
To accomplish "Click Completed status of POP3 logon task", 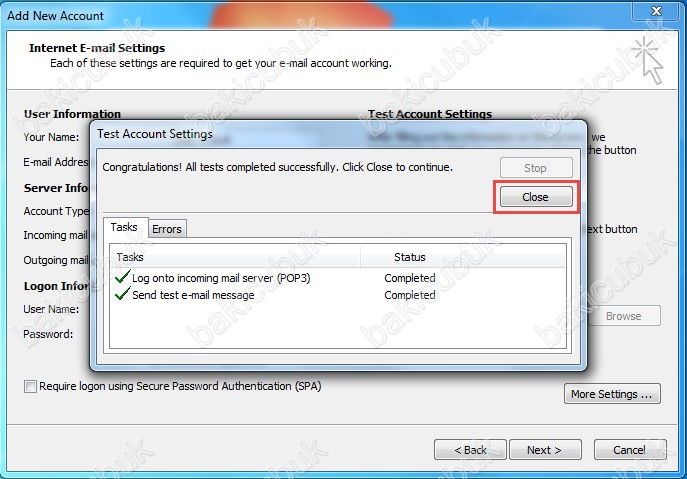I will (410, 278).
